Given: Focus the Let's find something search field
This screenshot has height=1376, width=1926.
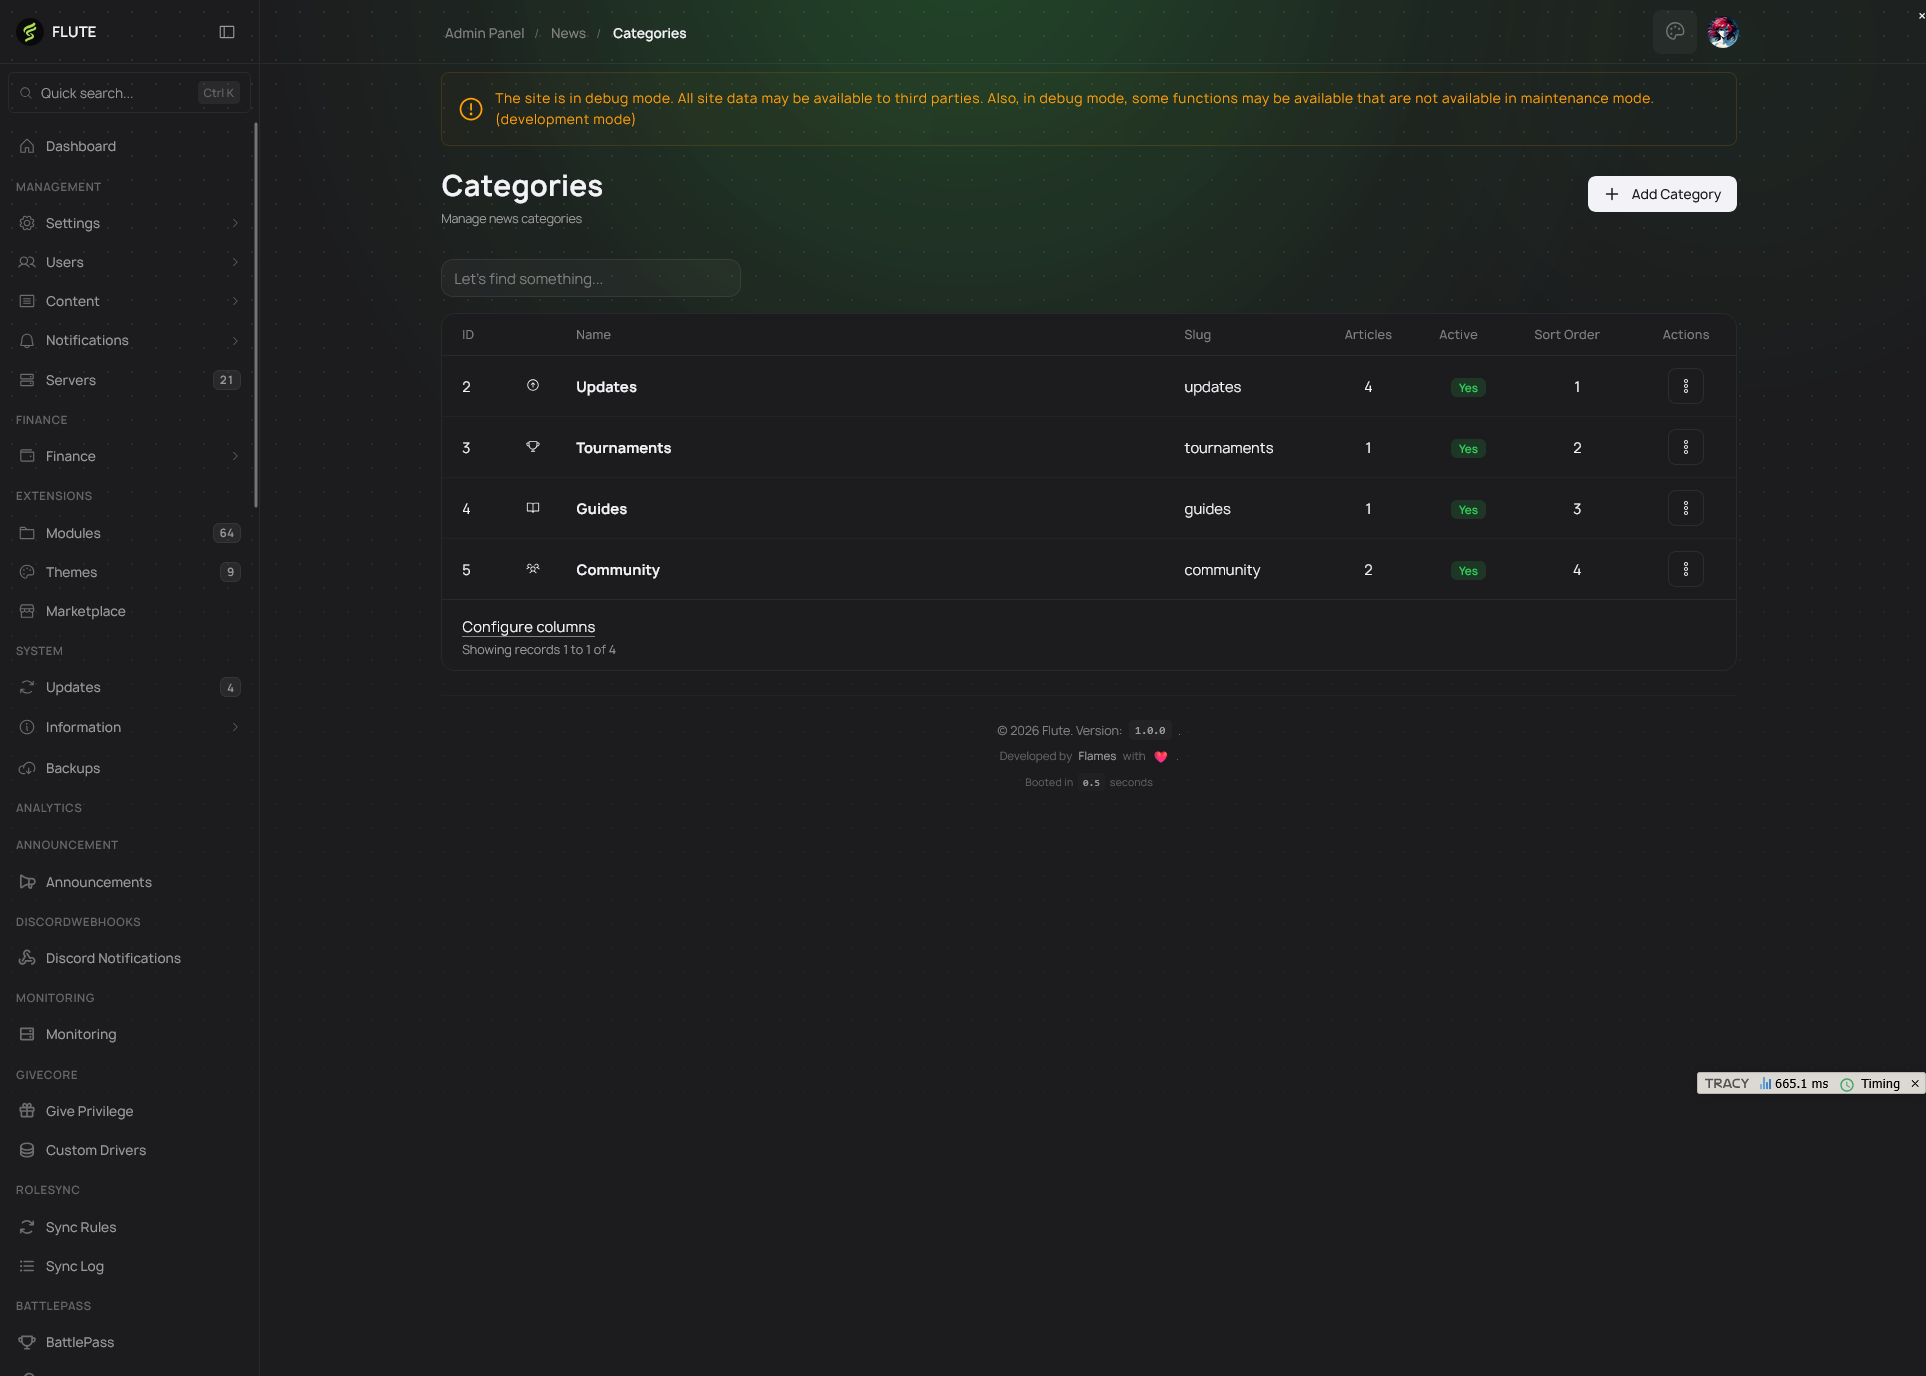Looking at the screenshot, I should pyautogui.click(x=590, y=278).
